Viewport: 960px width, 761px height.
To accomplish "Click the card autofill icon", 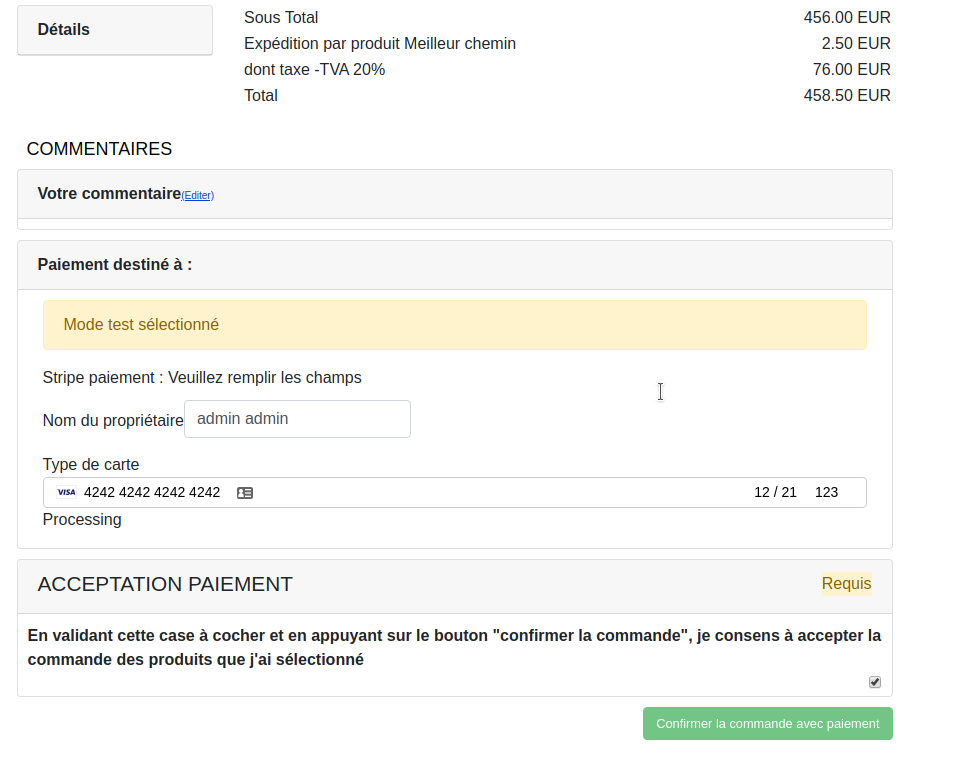I will tap(245, 493).
